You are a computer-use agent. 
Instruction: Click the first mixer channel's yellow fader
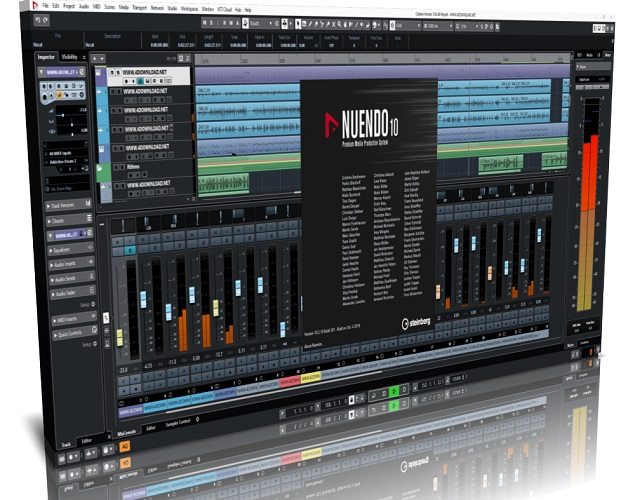click(119, 338)
